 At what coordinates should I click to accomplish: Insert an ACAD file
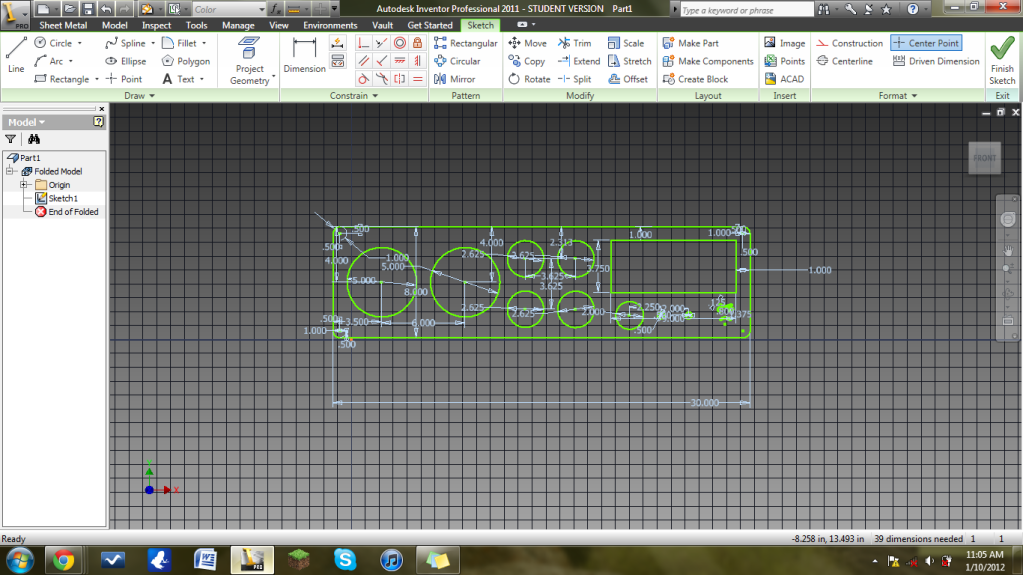[784, 79]
